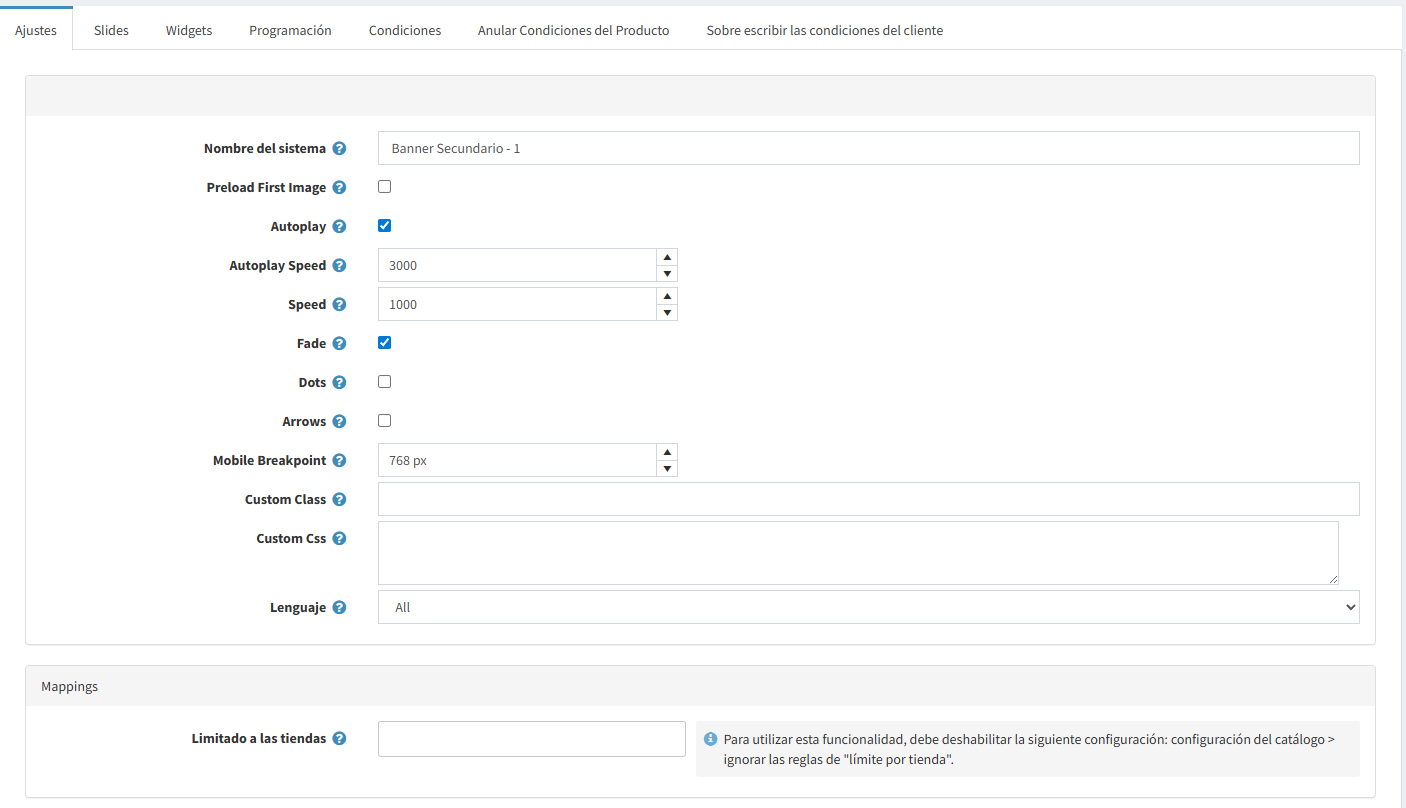Switch to the Slides tab
This screenshot has width=1406, height=808.
click(x=111, y=30)
